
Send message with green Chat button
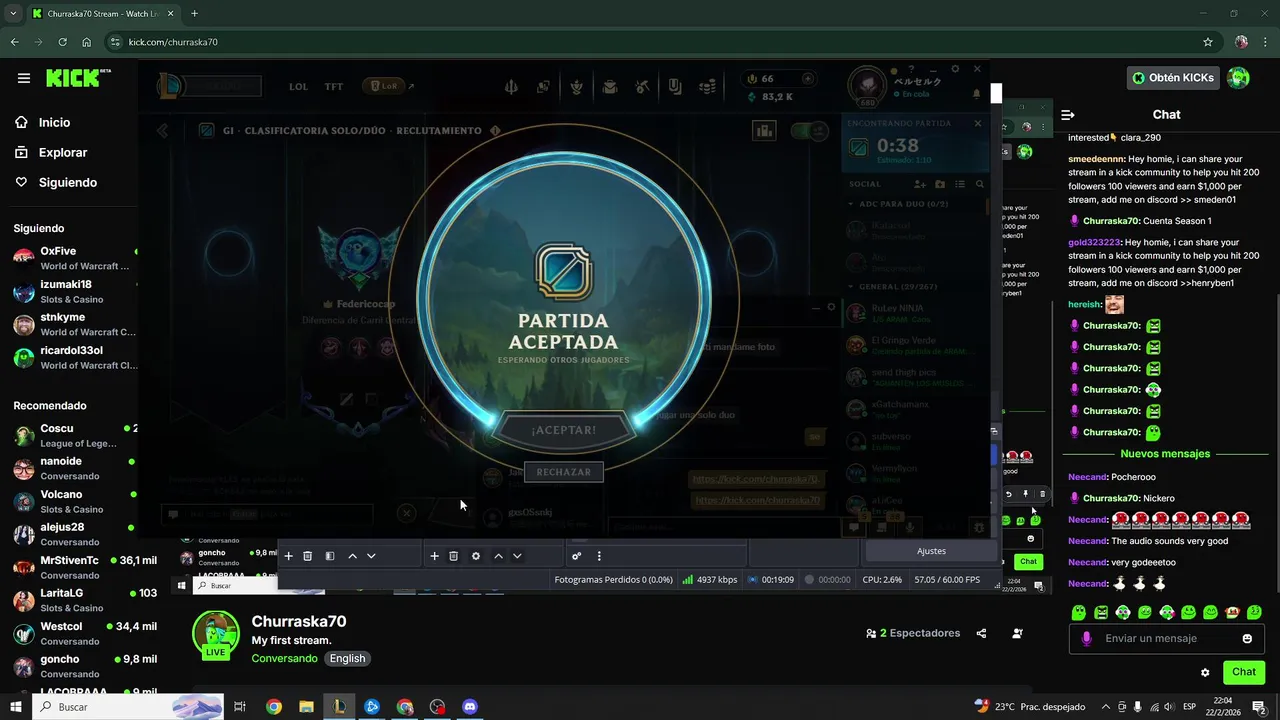click(1243, 672)
